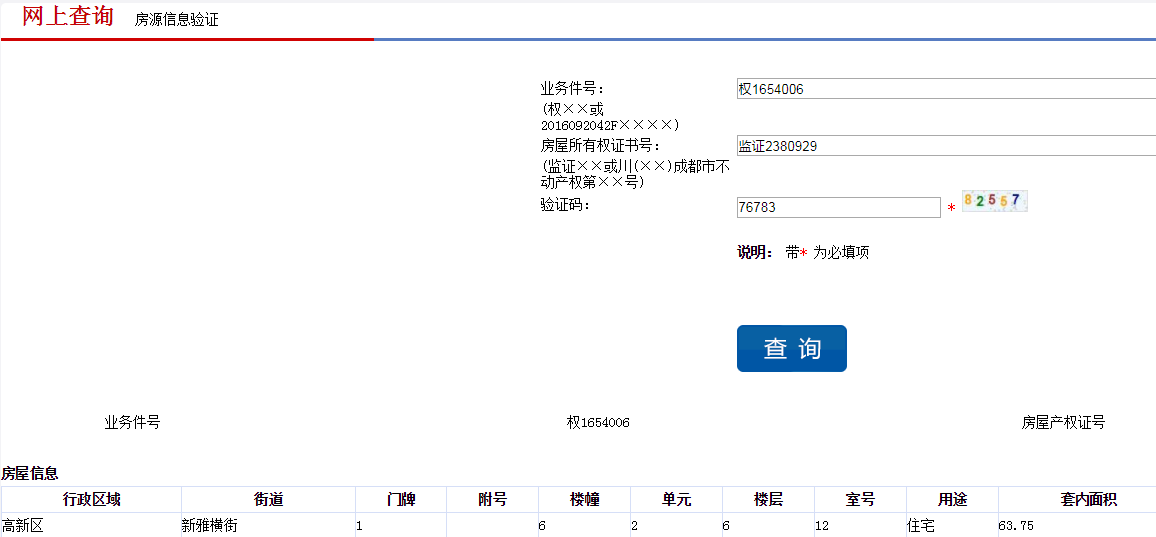Select the 用途 column header

pyautogui.click(x=952, y=499)
